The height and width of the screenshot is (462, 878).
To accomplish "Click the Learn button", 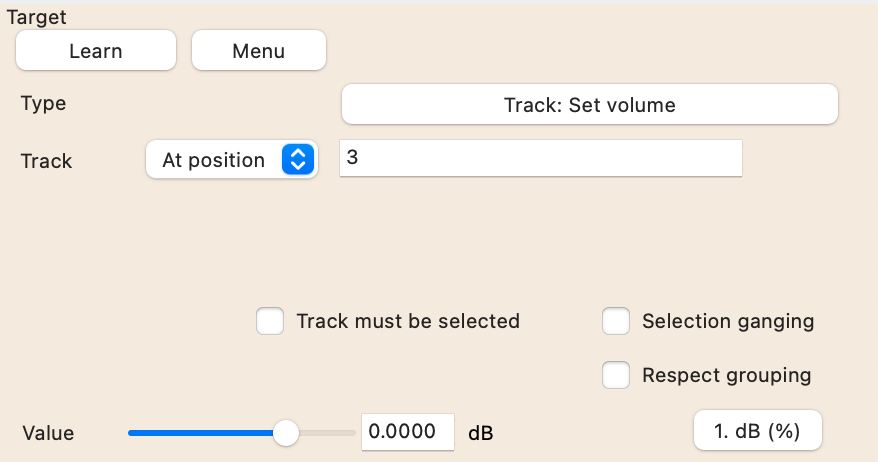I will pyautogui.click(x=96, y=50).
